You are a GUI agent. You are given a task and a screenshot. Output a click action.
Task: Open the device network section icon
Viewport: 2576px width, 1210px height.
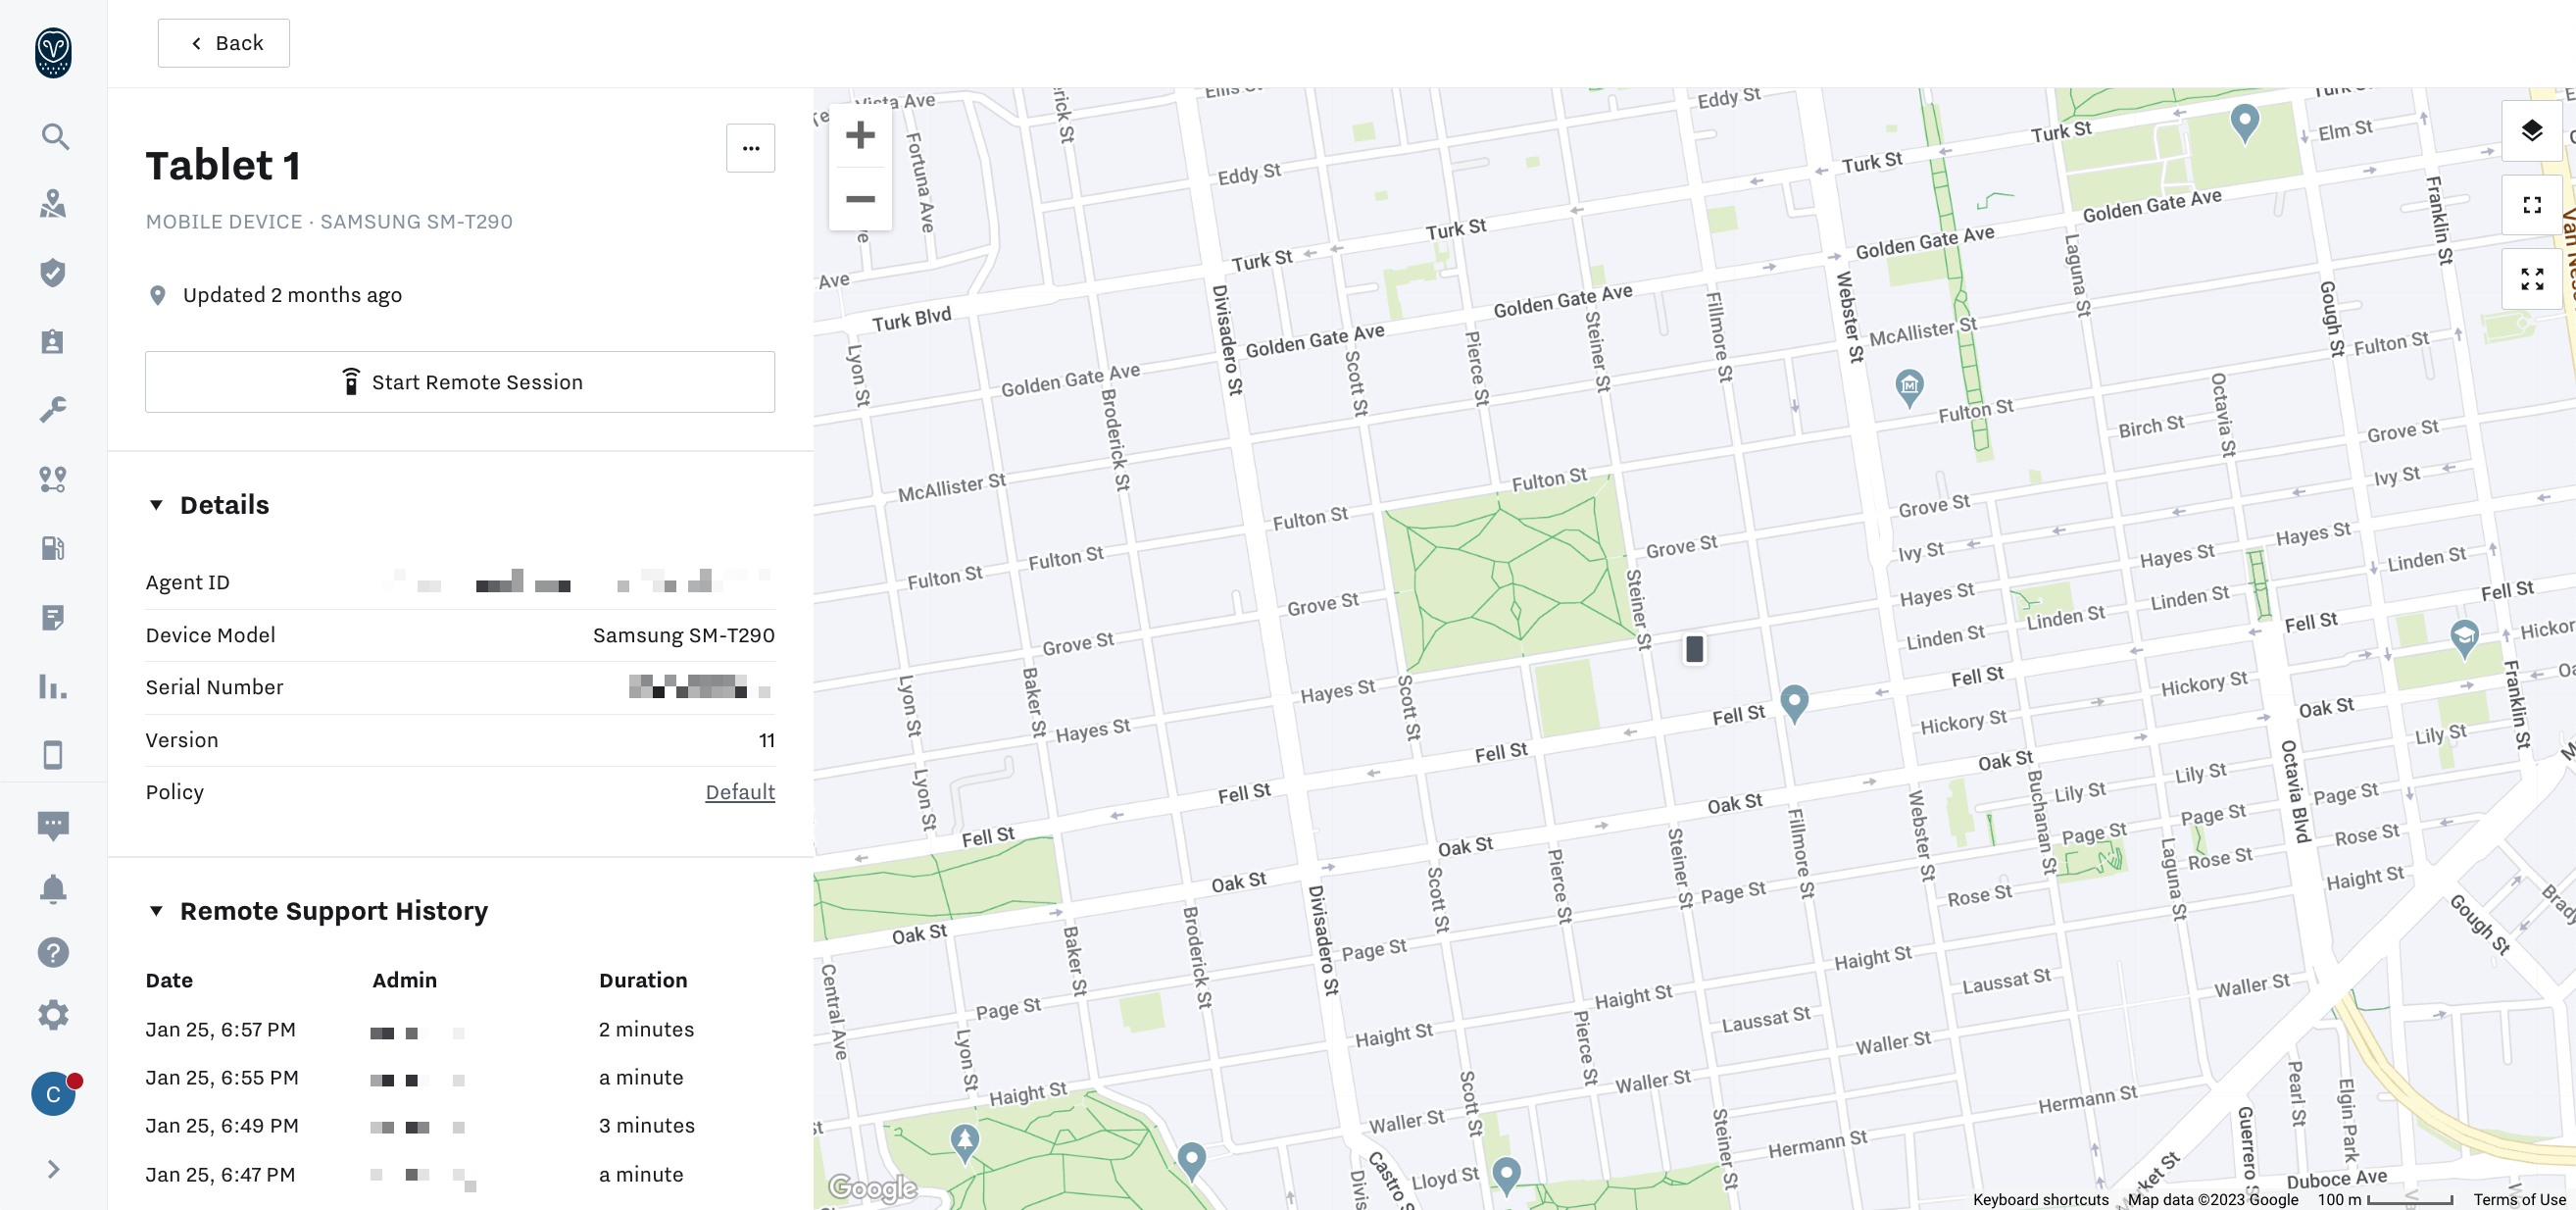53,480
